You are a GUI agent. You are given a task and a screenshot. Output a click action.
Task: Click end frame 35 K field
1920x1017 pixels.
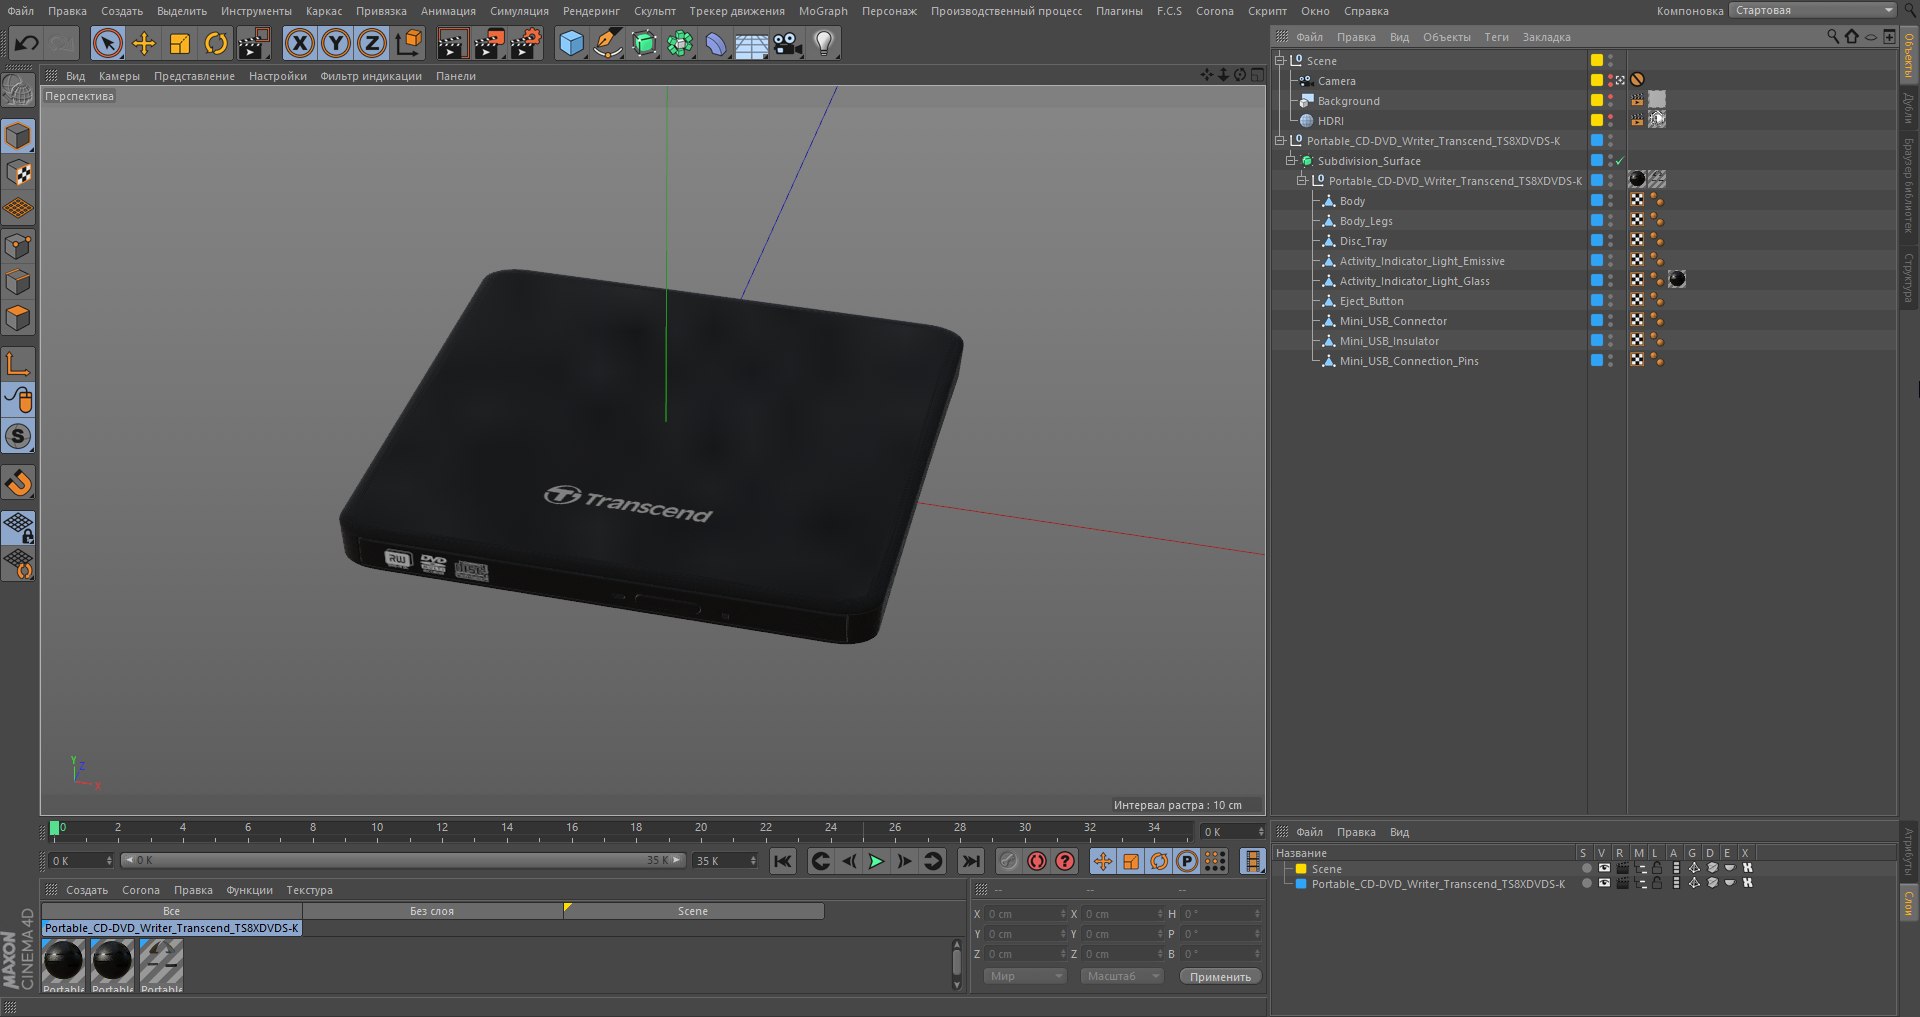tap(725, 861)
